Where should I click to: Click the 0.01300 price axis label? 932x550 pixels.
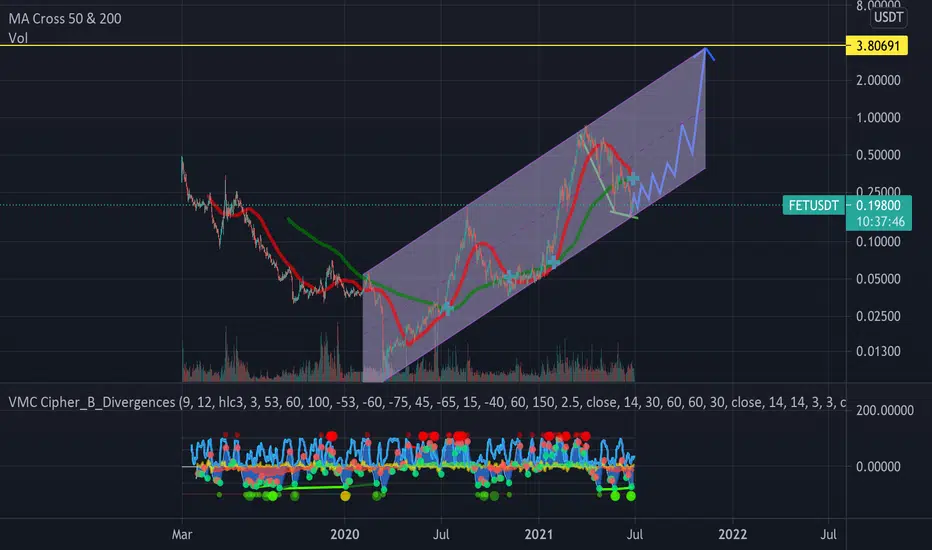[x=878, y=351]
